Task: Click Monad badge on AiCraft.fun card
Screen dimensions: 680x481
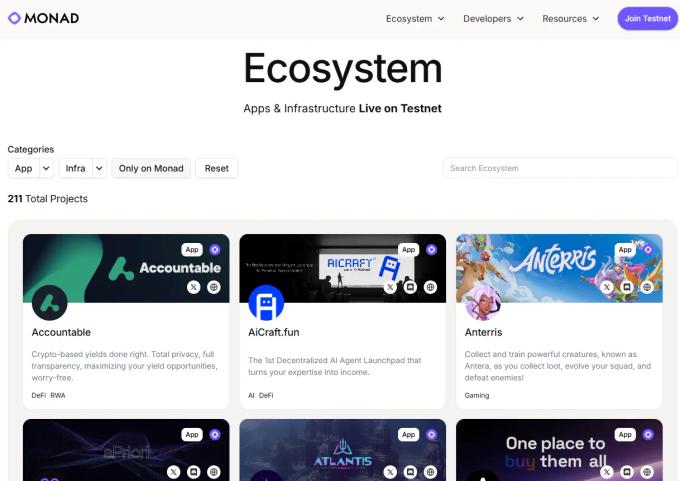Action: [432, 249]
